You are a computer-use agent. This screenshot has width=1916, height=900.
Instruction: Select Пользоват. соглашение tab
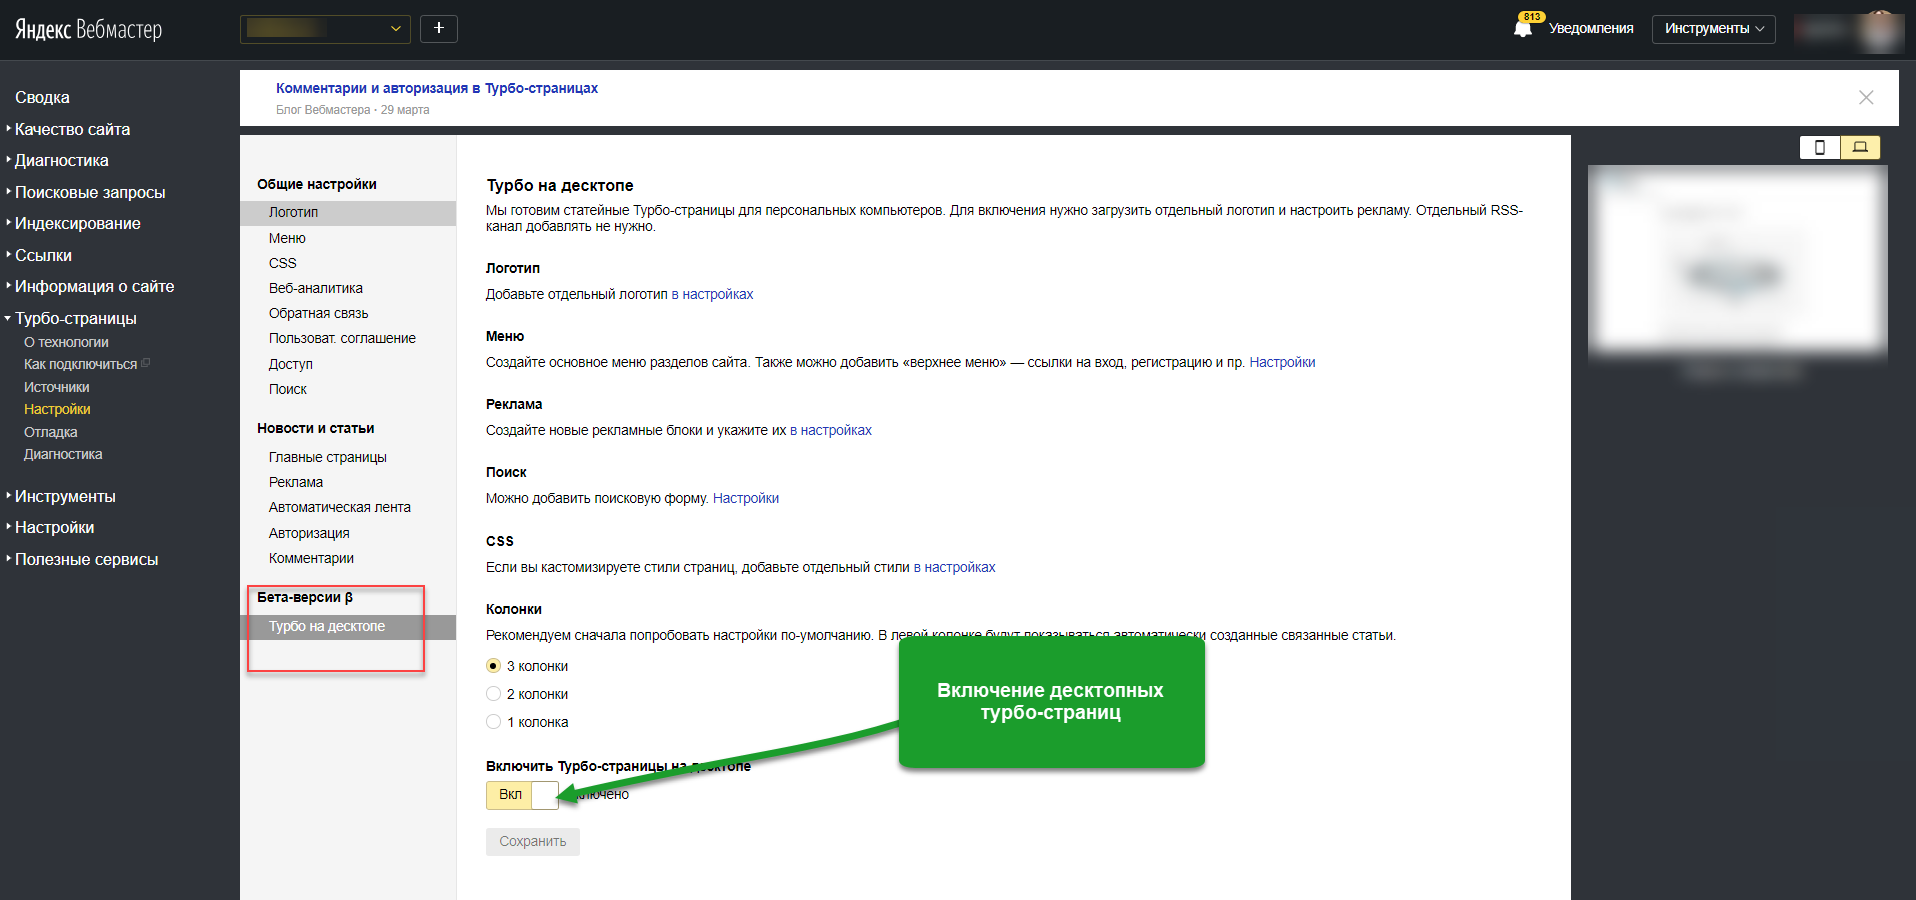click(x=342, y=338)
